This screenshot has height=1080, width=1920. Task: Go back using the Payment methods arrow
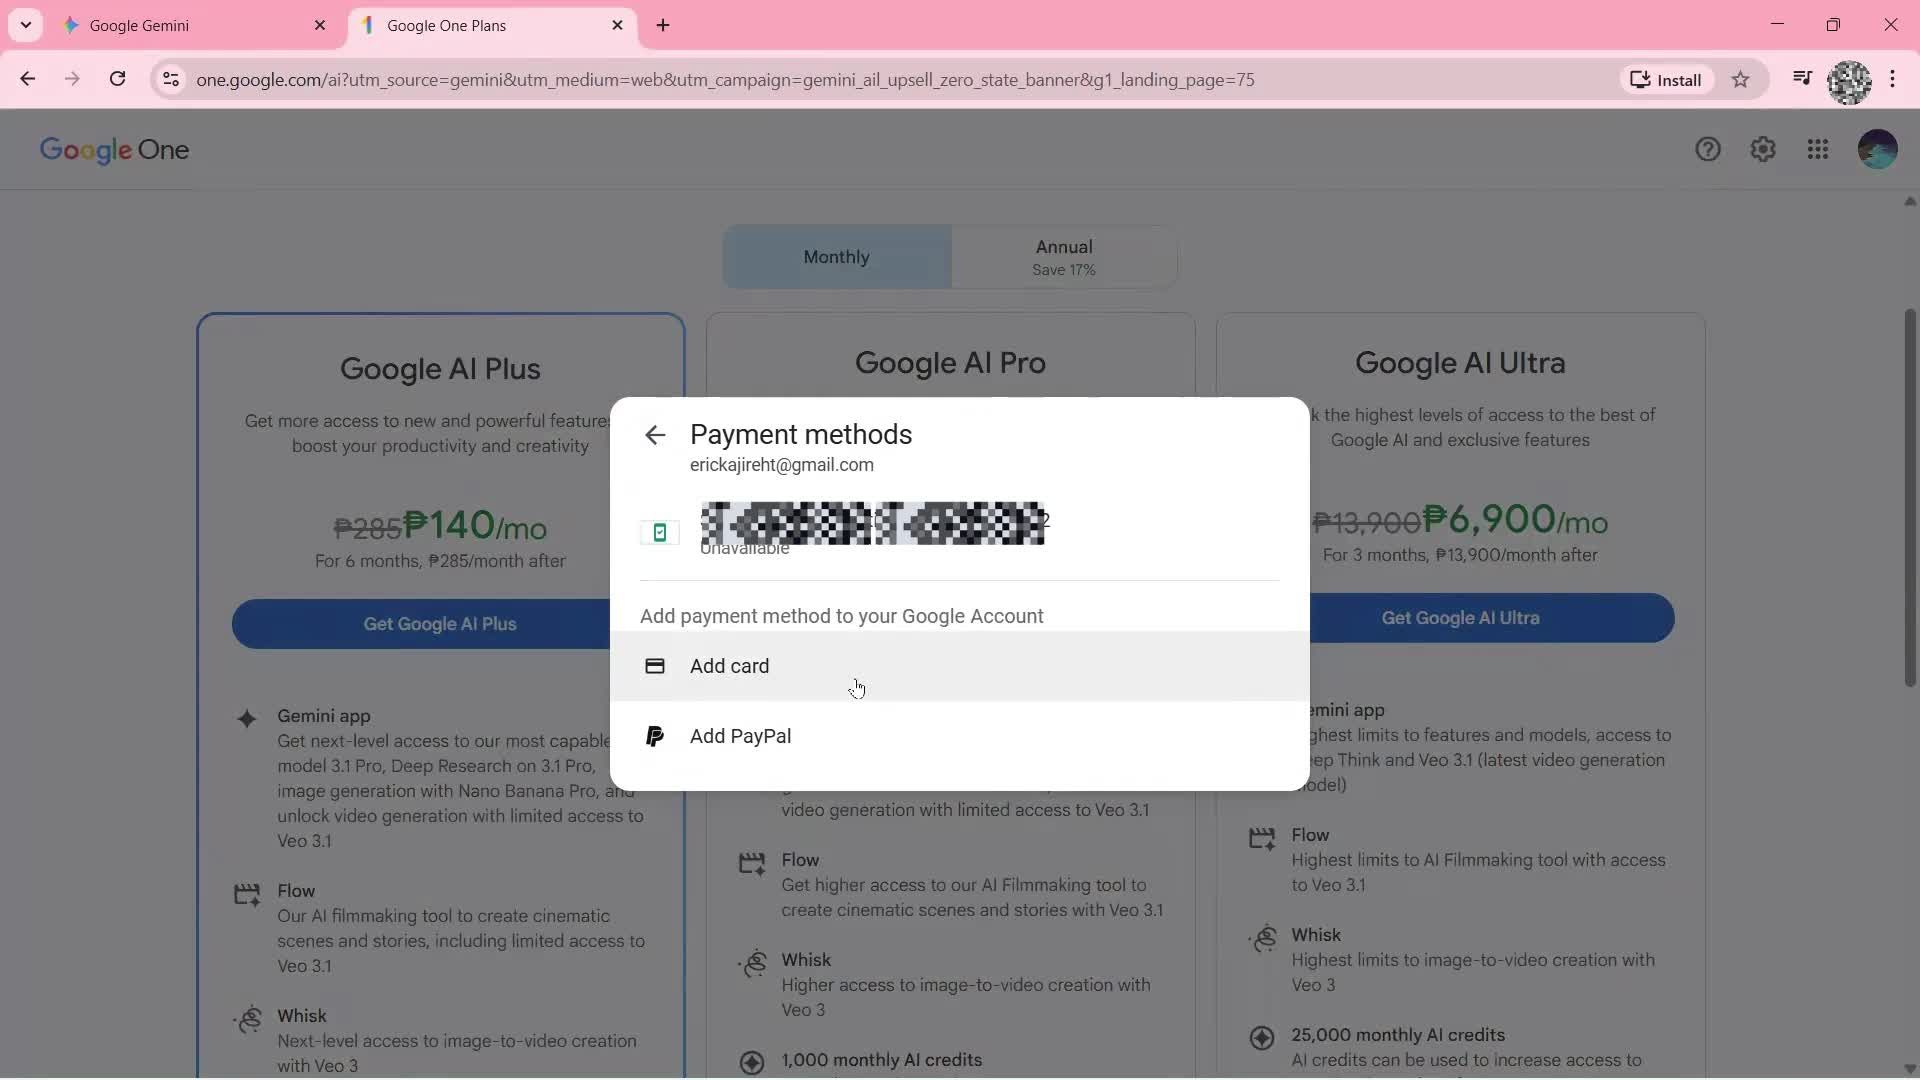[656, 435]
